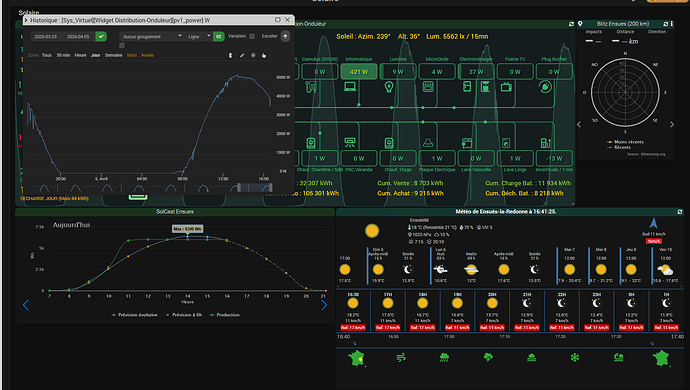
Task: Refresh the Distribution-Onduleur widget
Action: (x=571, y=24)
